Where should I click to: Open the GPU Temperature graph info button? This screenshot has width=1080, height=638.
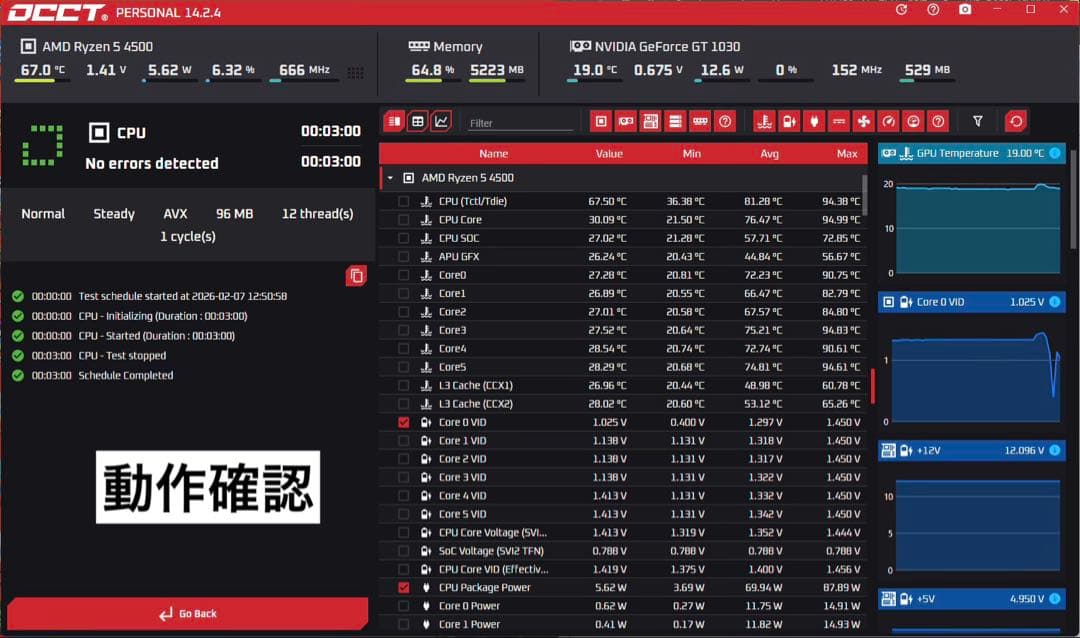(x=1055, y=153)
